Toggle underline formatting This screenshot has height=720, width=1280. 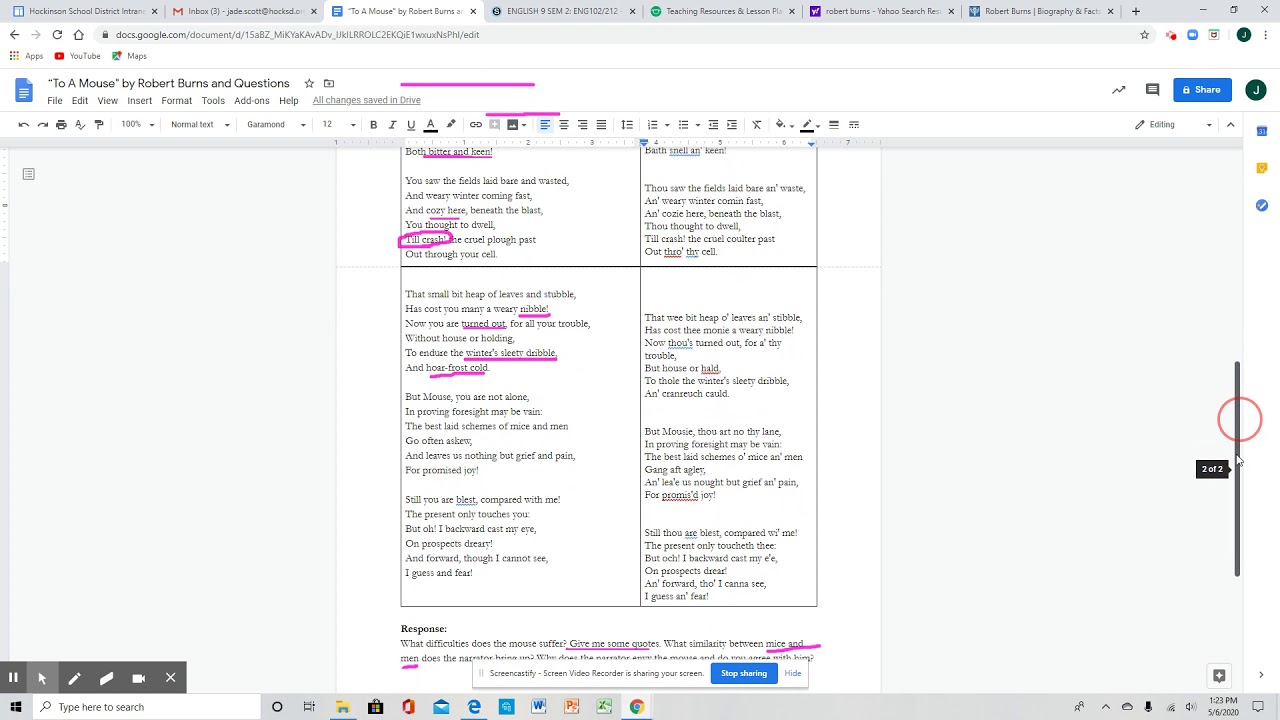[x=411, y=125]
